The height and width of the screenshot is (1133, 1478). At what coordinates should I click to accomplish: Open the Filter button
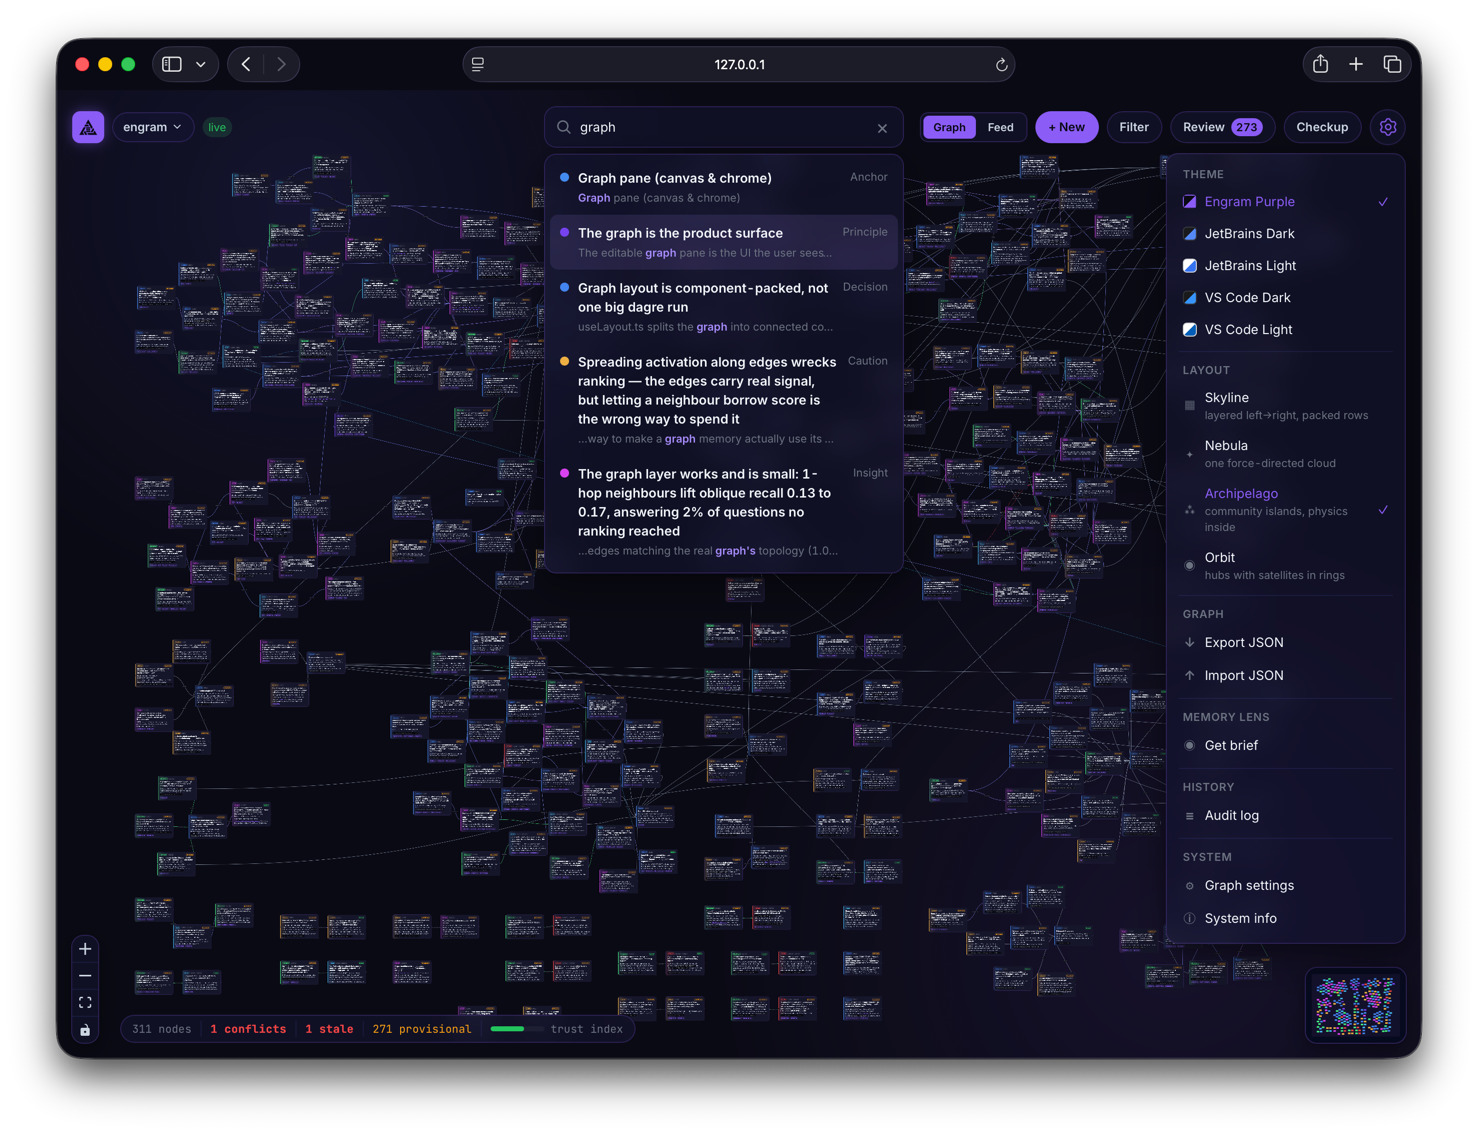pyautogui.click(x=1134, y=127)
